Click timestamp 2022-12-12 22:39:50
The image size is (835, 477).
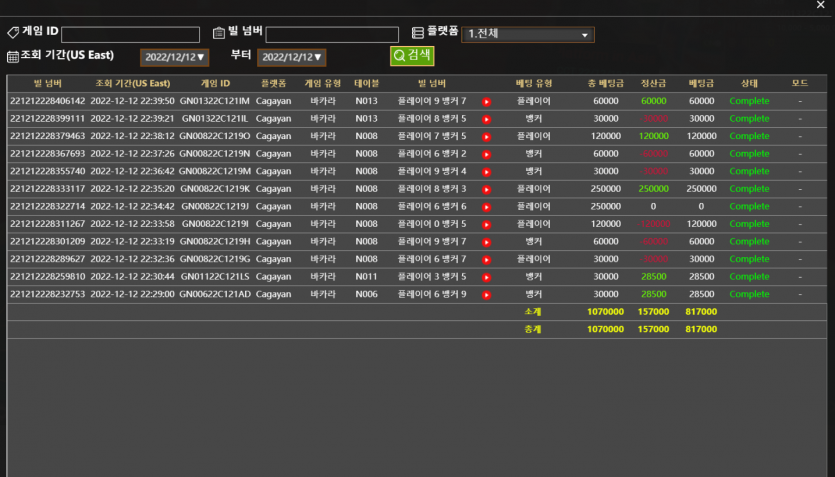point(133,101)
